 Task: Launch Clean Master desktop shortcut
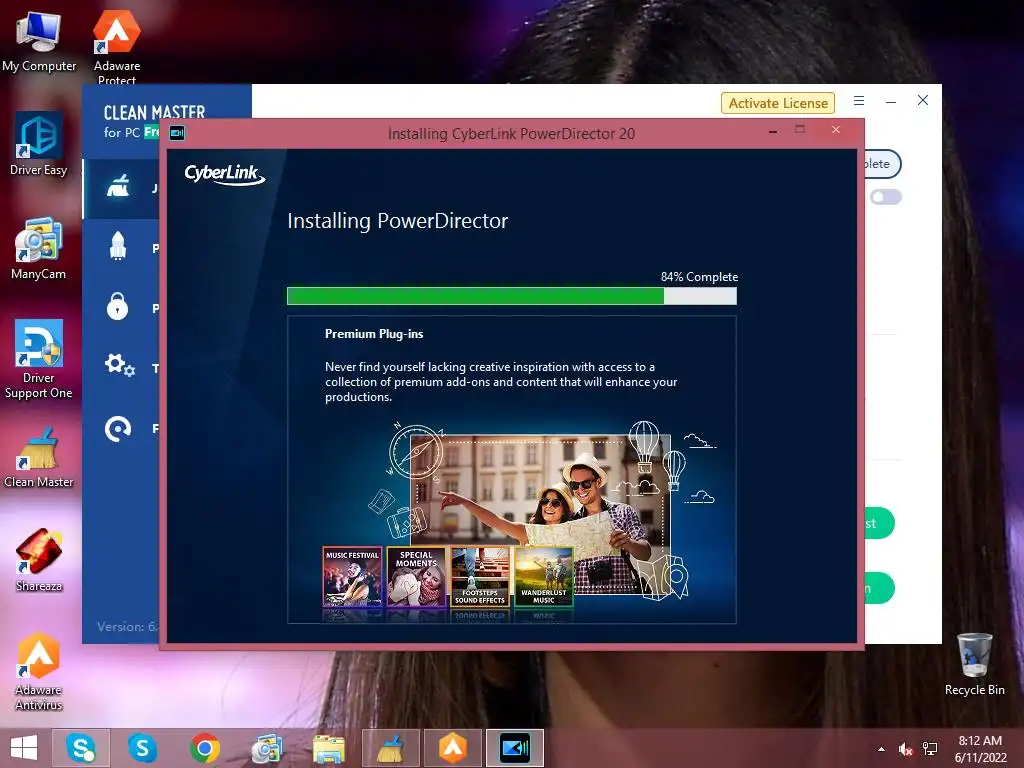click(x=39, y=457)
